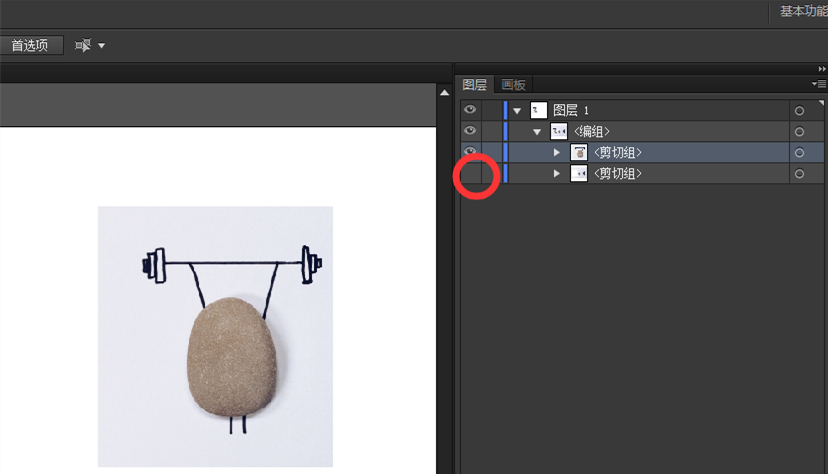The height and width of the screenshot is (474, 828).
Task: Click the blue color bar of 图层 1
Action: (506, 110)
